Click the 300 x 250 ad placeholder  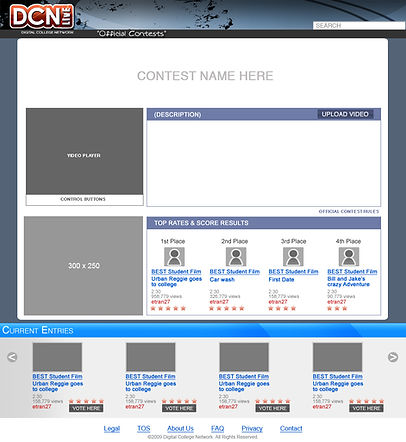pyautogui.click(x=83, y=266)
